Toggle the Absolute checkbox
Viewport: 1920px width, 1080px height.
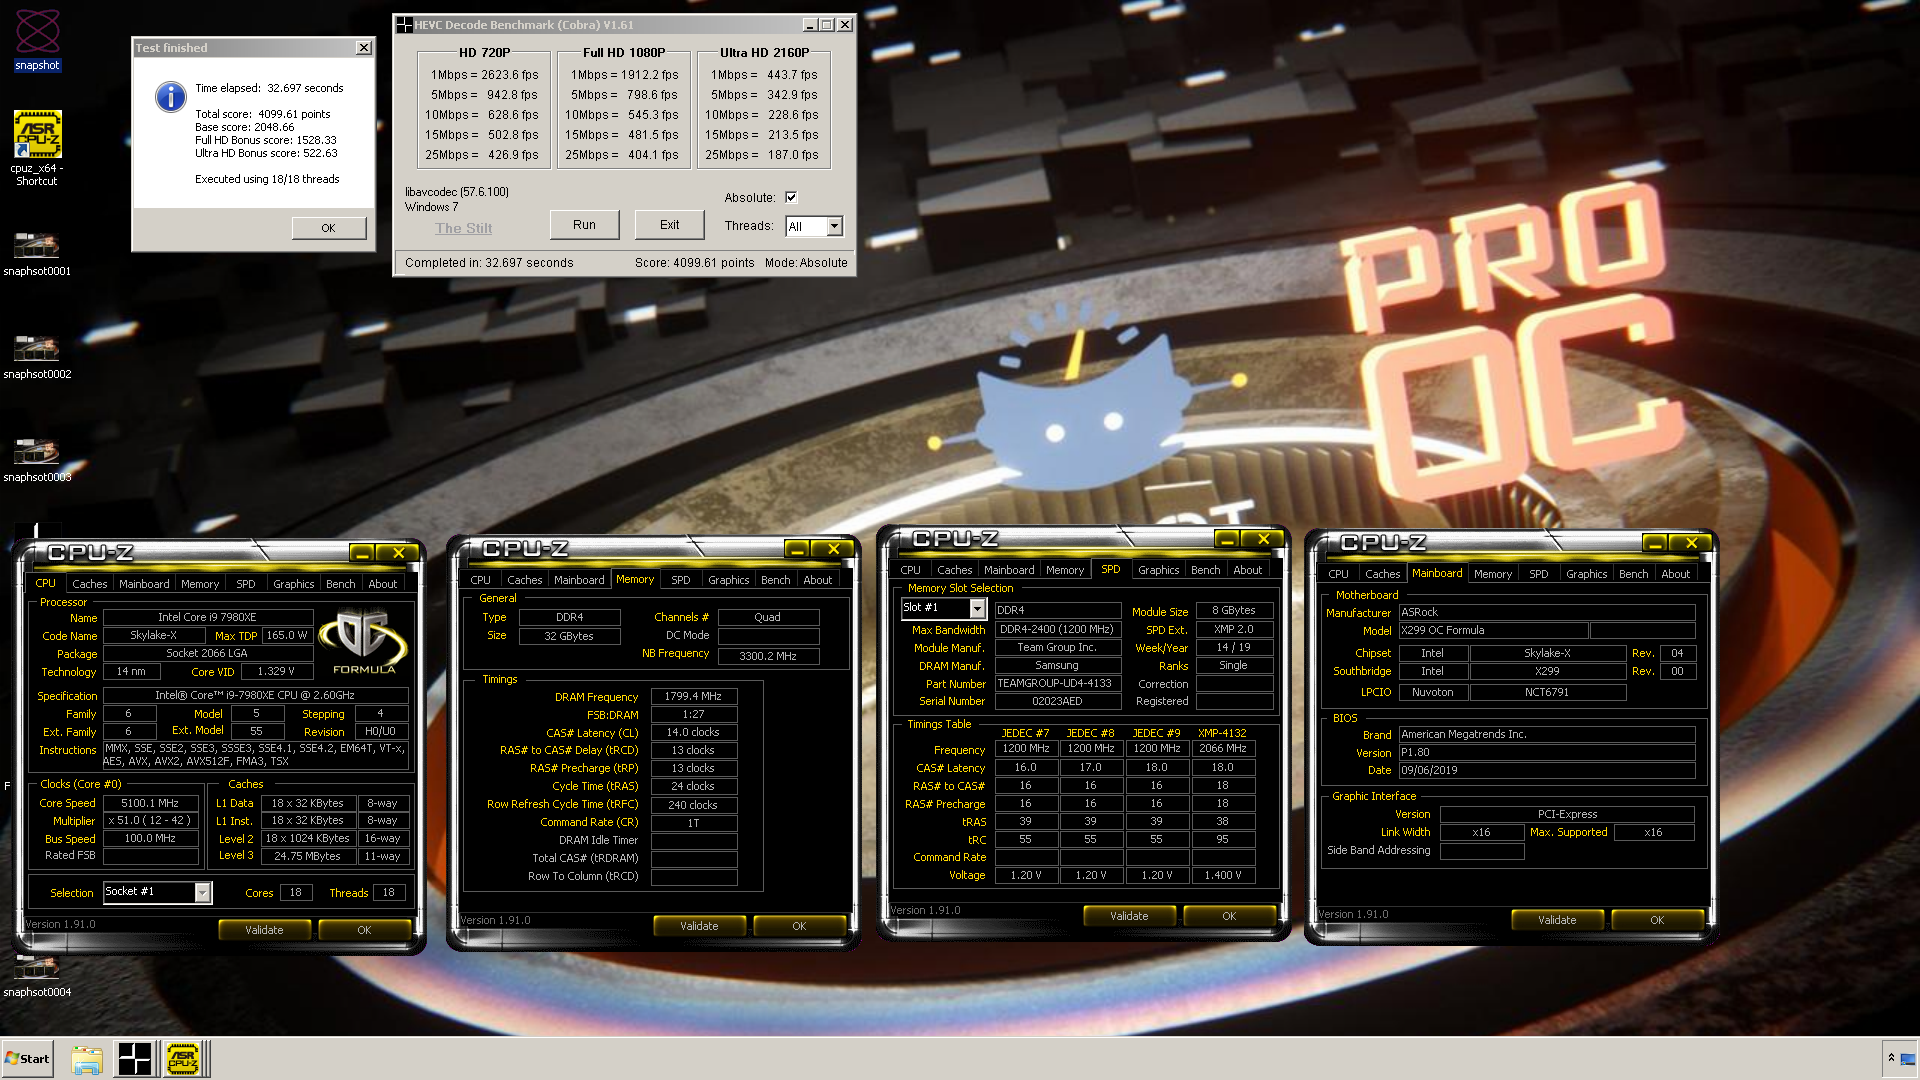click(x=791, y=197)
